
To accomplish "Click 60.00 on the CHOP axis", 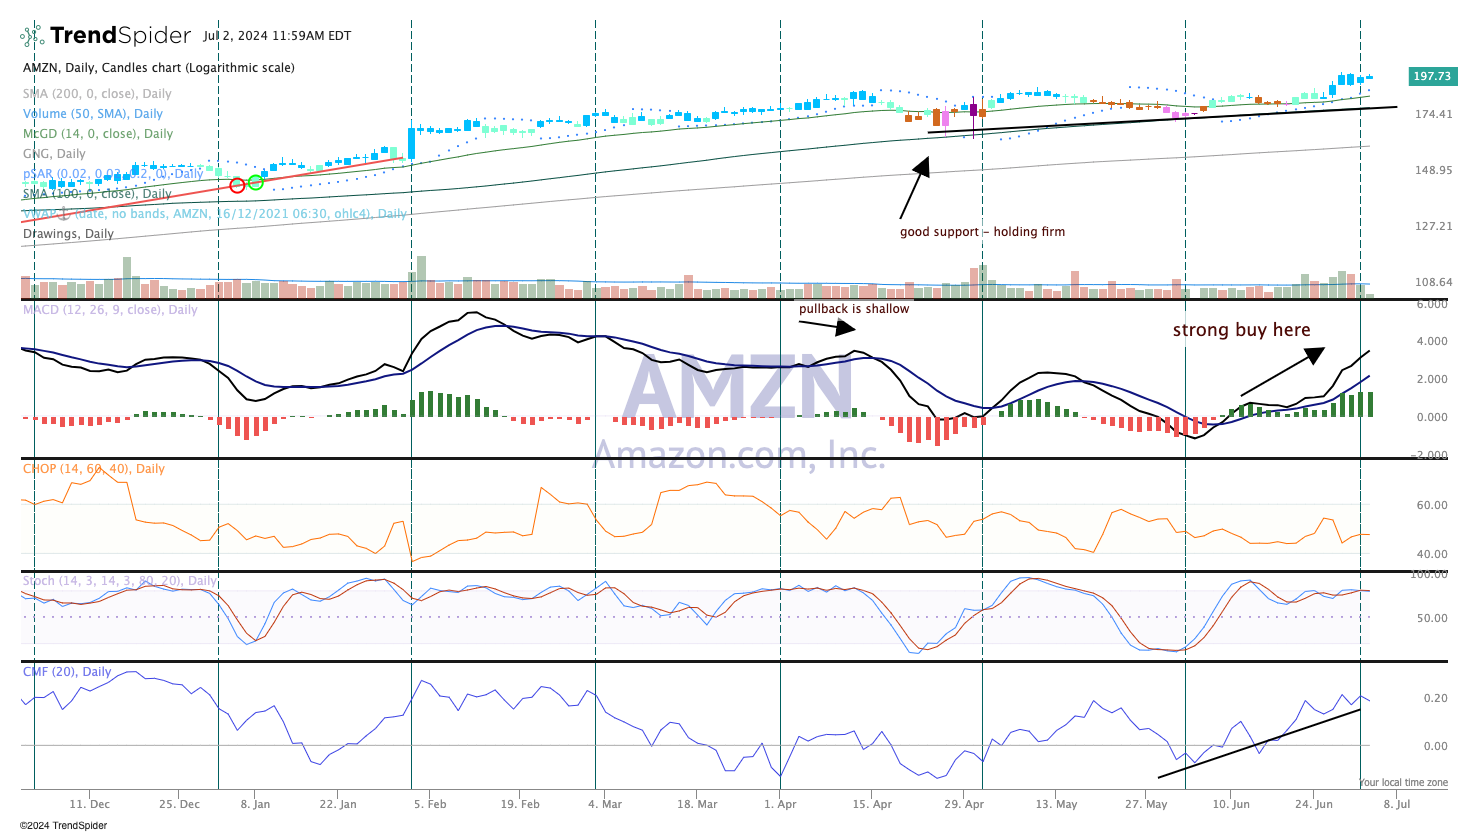I will 1432,505.
